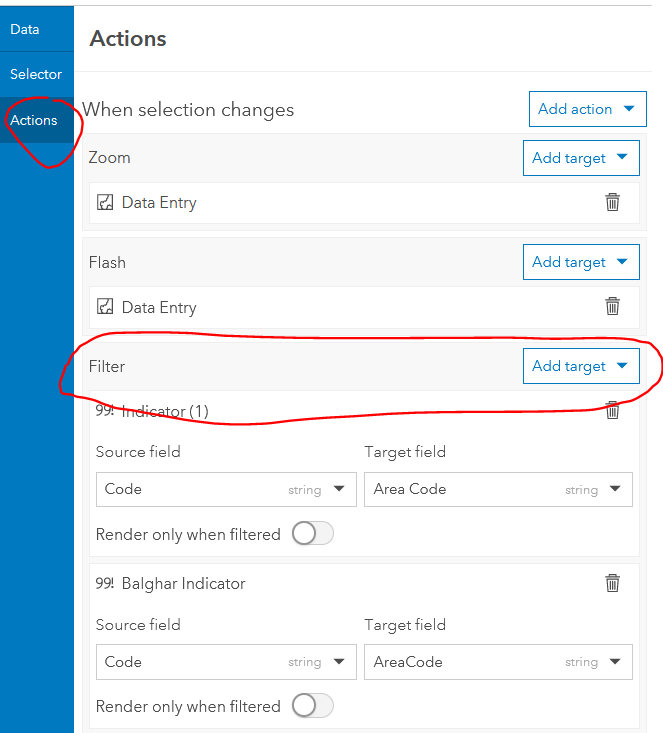
Task: Delete the Flash target Data Entry
Action: coord(613,307)
